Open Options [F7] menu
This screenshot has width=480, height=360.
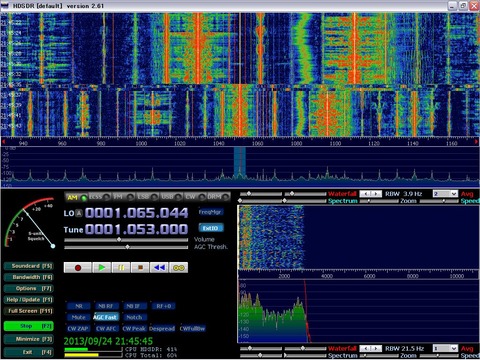coord(29,289)
